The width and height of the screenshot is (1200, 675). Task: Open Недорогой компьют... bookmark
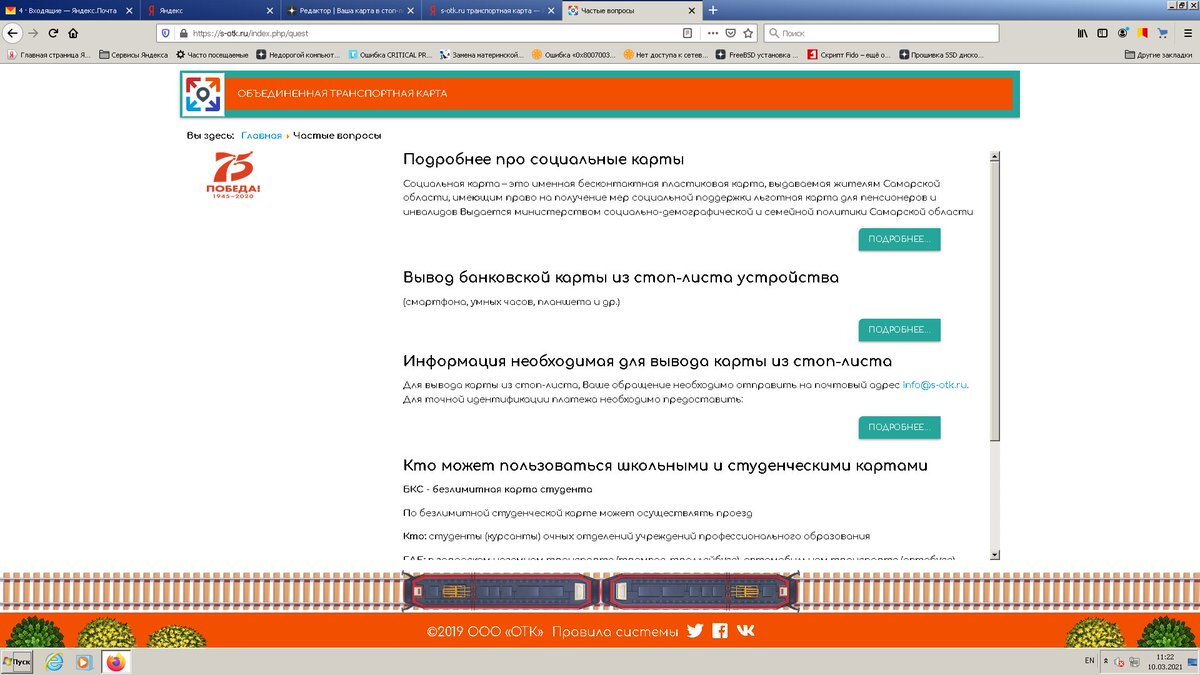(298, 55)
